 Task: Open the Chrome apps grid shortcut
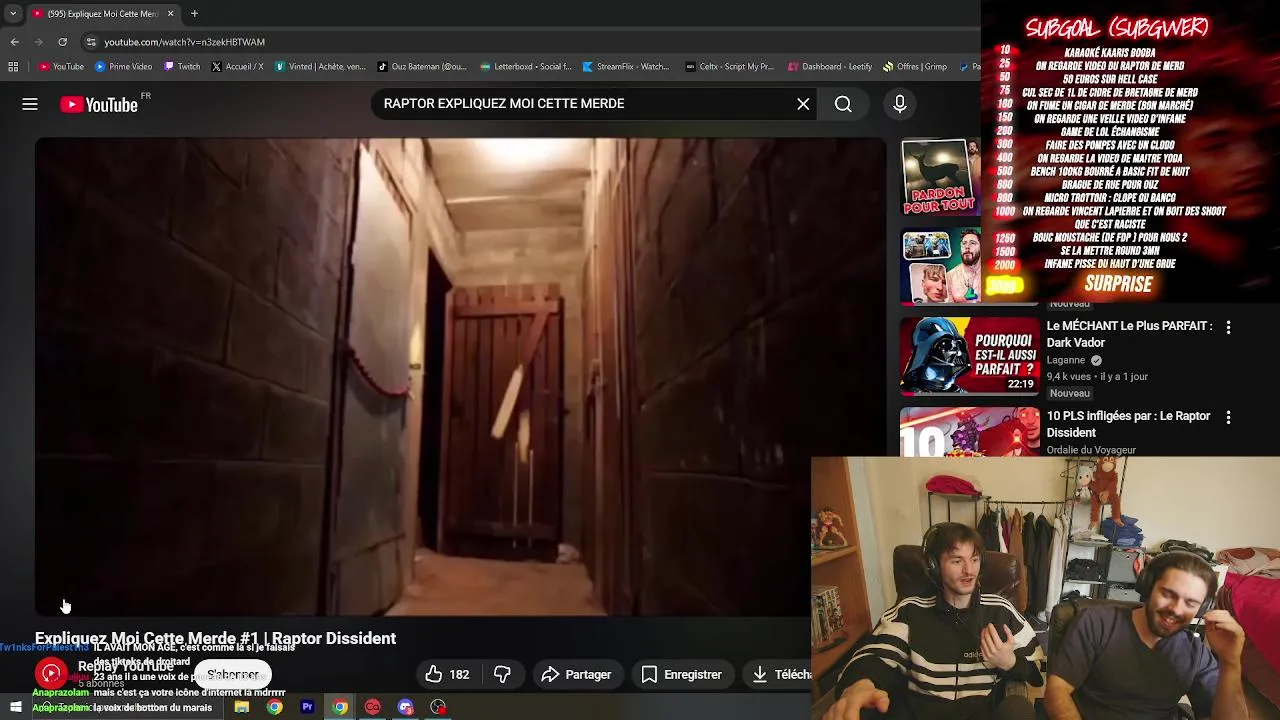[13, 67]
